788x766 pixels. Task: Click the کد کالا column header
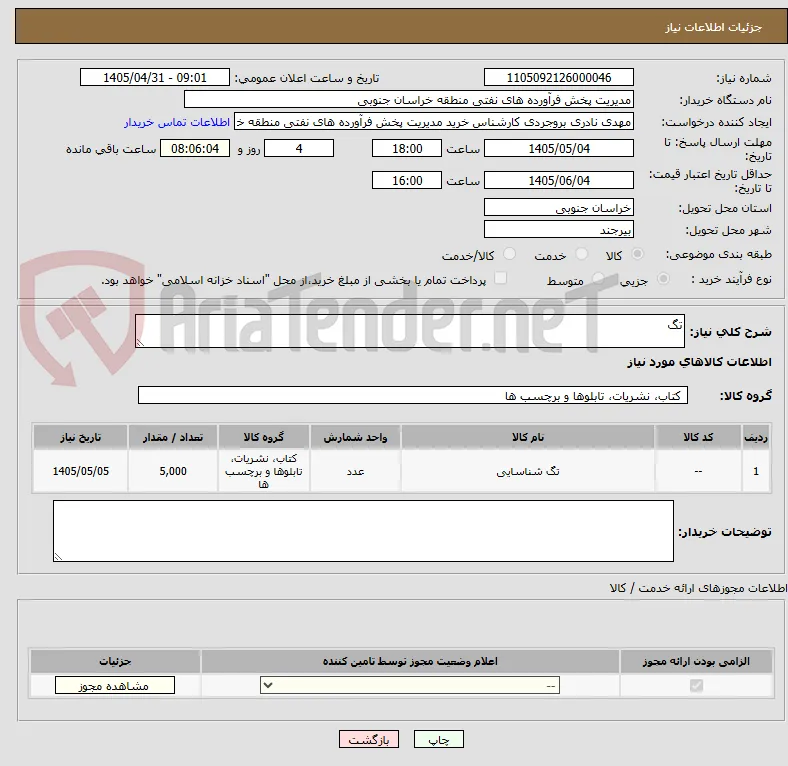click(698, 437)
